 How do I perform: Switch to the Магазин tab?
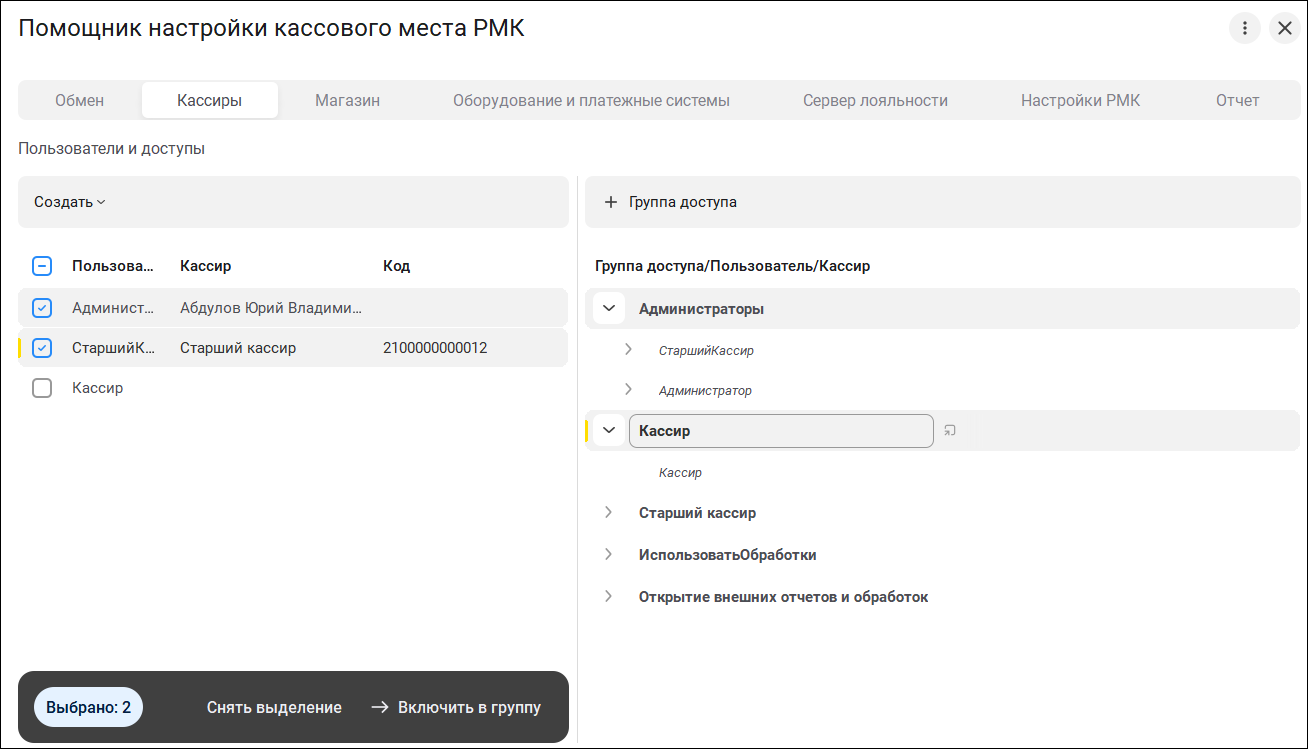(347, 100)
